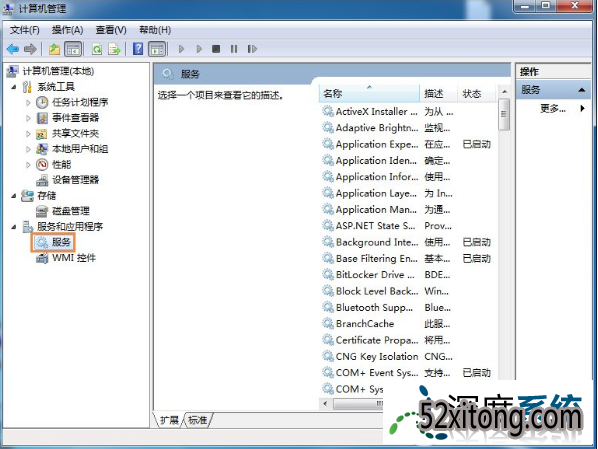Select the Certificate Propagation service

(407, 340)
